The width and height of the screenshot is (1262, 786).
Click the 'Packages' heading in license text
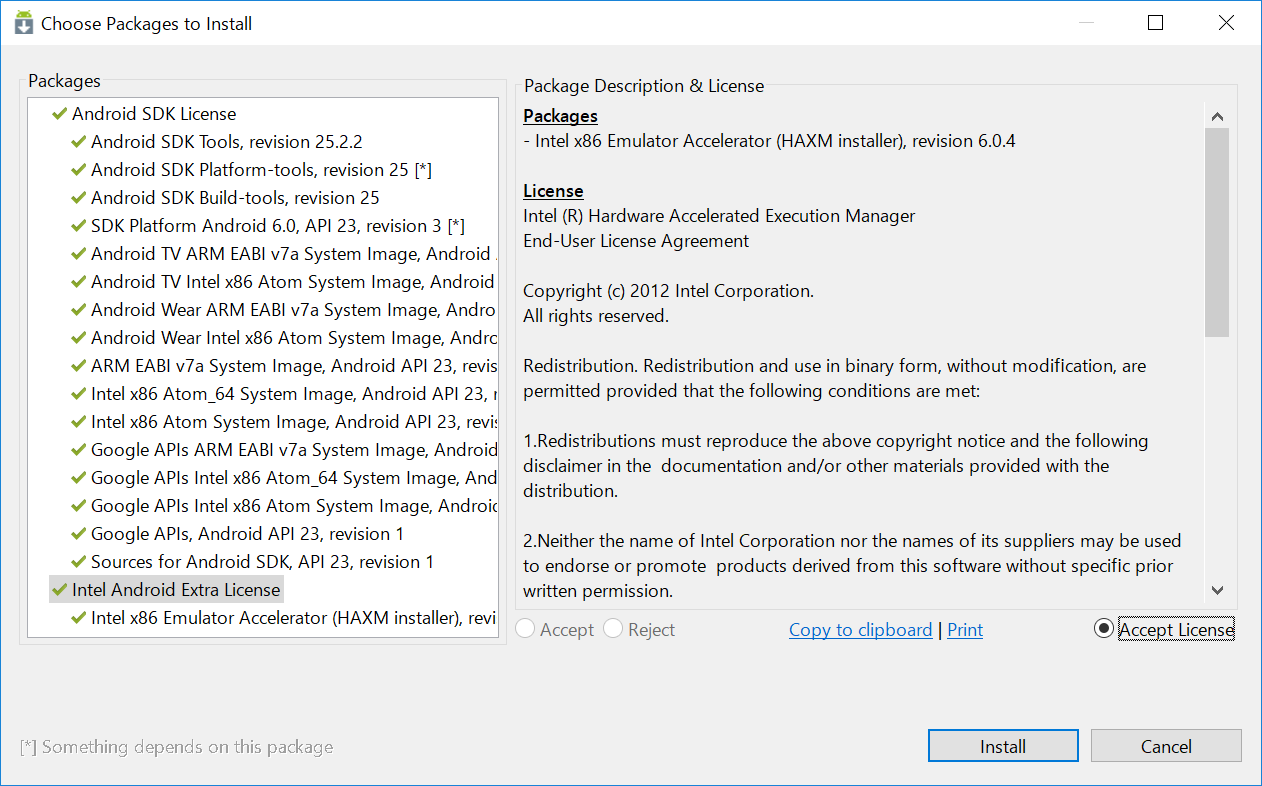coord(560,116)
